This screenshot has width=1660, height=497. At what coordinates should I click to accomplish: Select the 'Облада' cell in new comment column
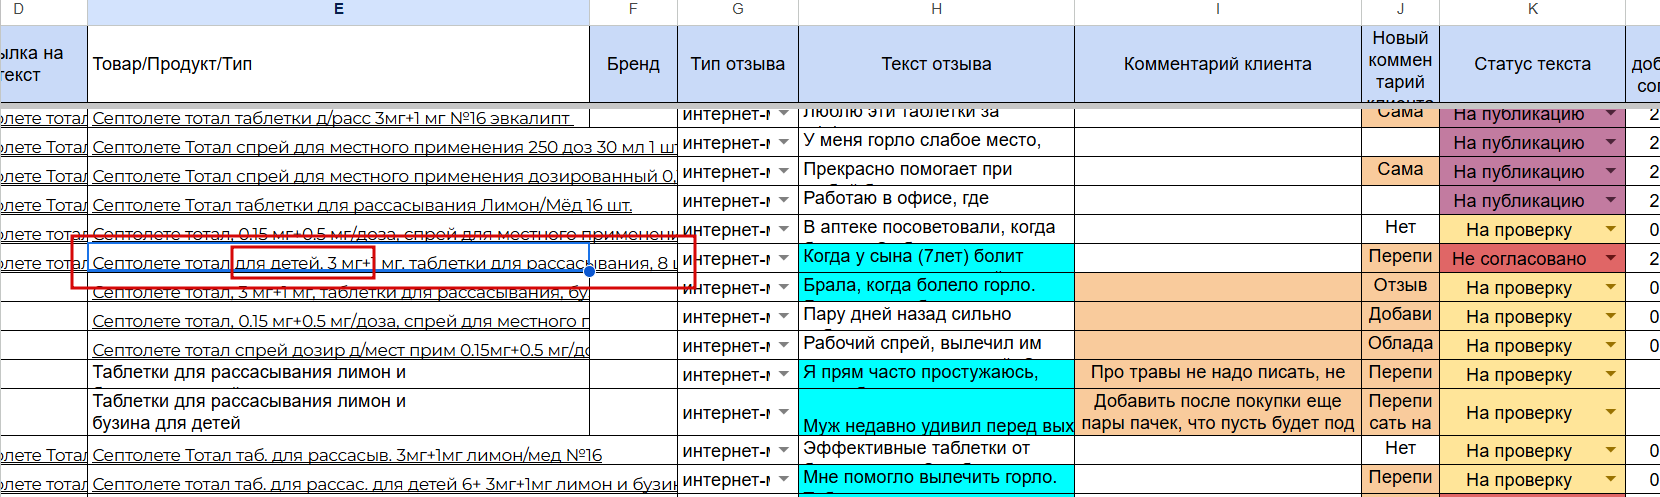click(1400, 345)
